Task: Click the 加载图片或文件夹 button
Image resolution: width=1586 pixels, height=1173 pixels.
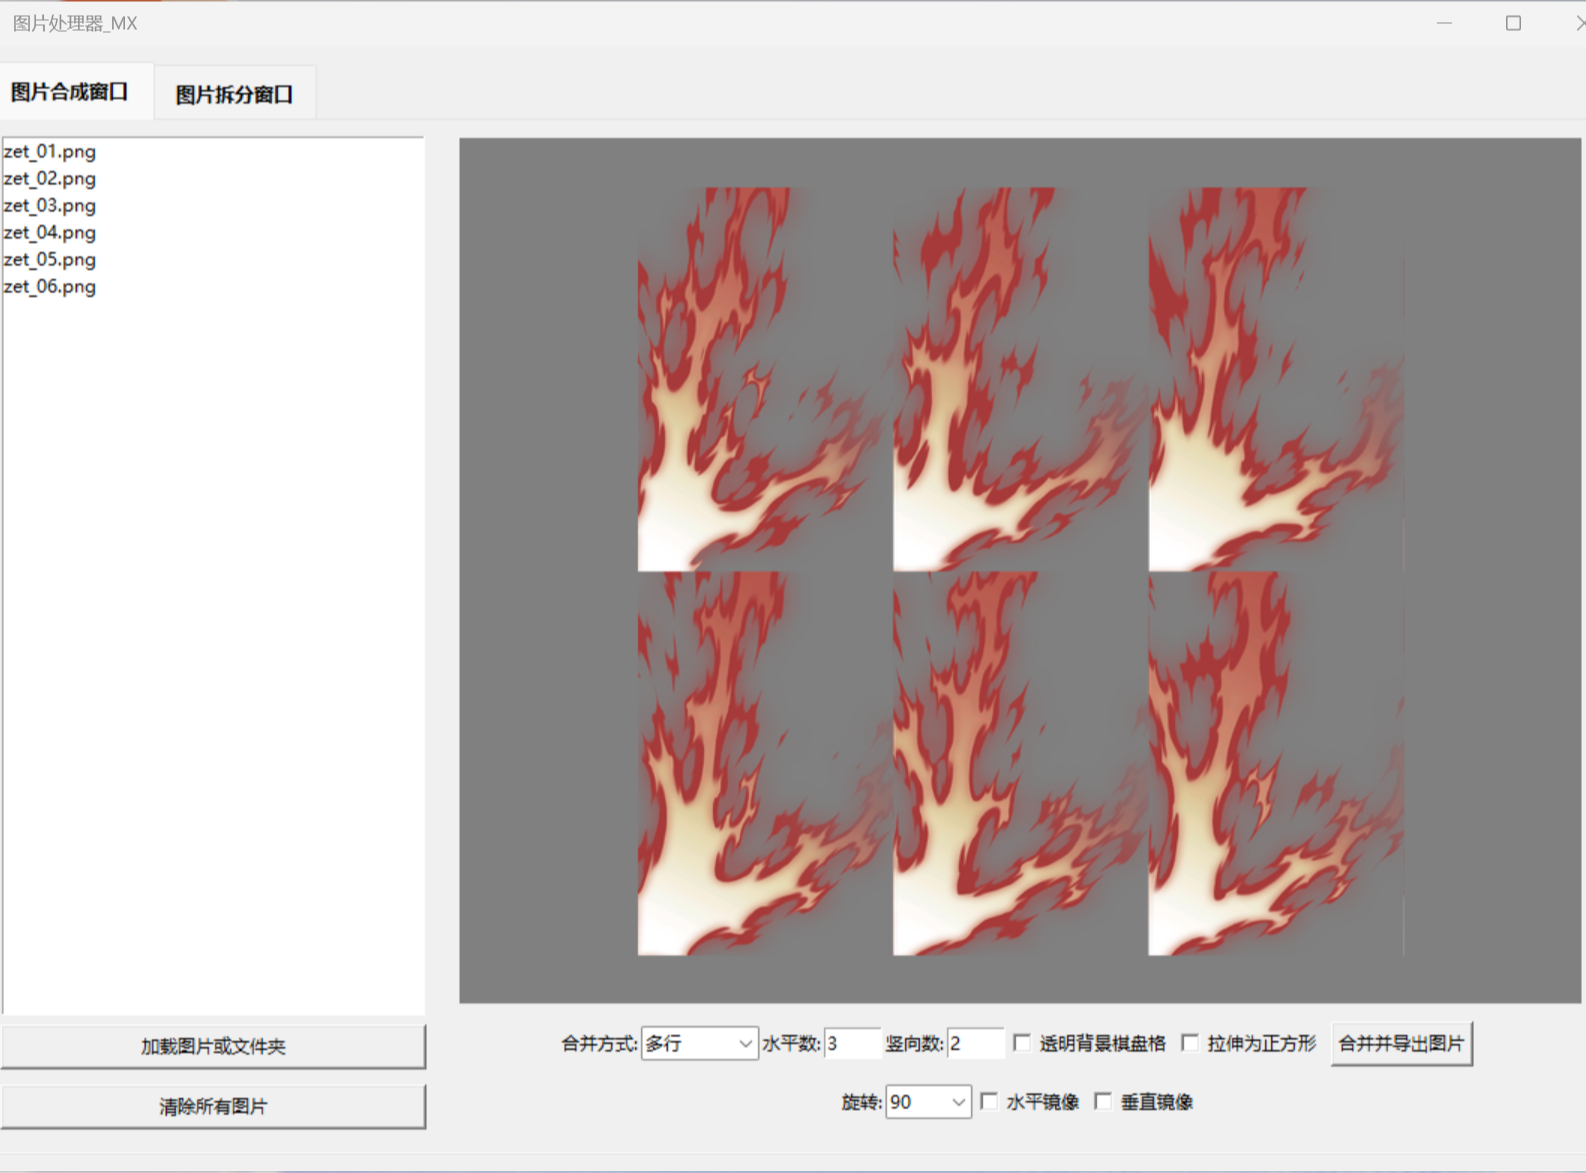Action: click(x=213, y=1046)
